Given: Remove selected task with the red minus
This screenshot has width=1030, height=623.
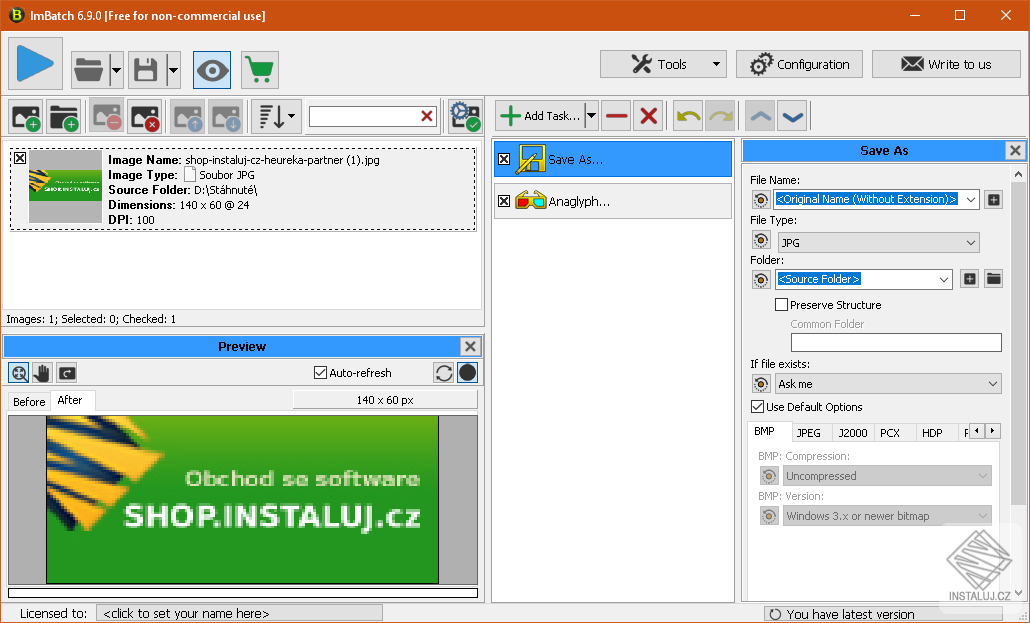Looking at the screenshot, I should [616, 116].
